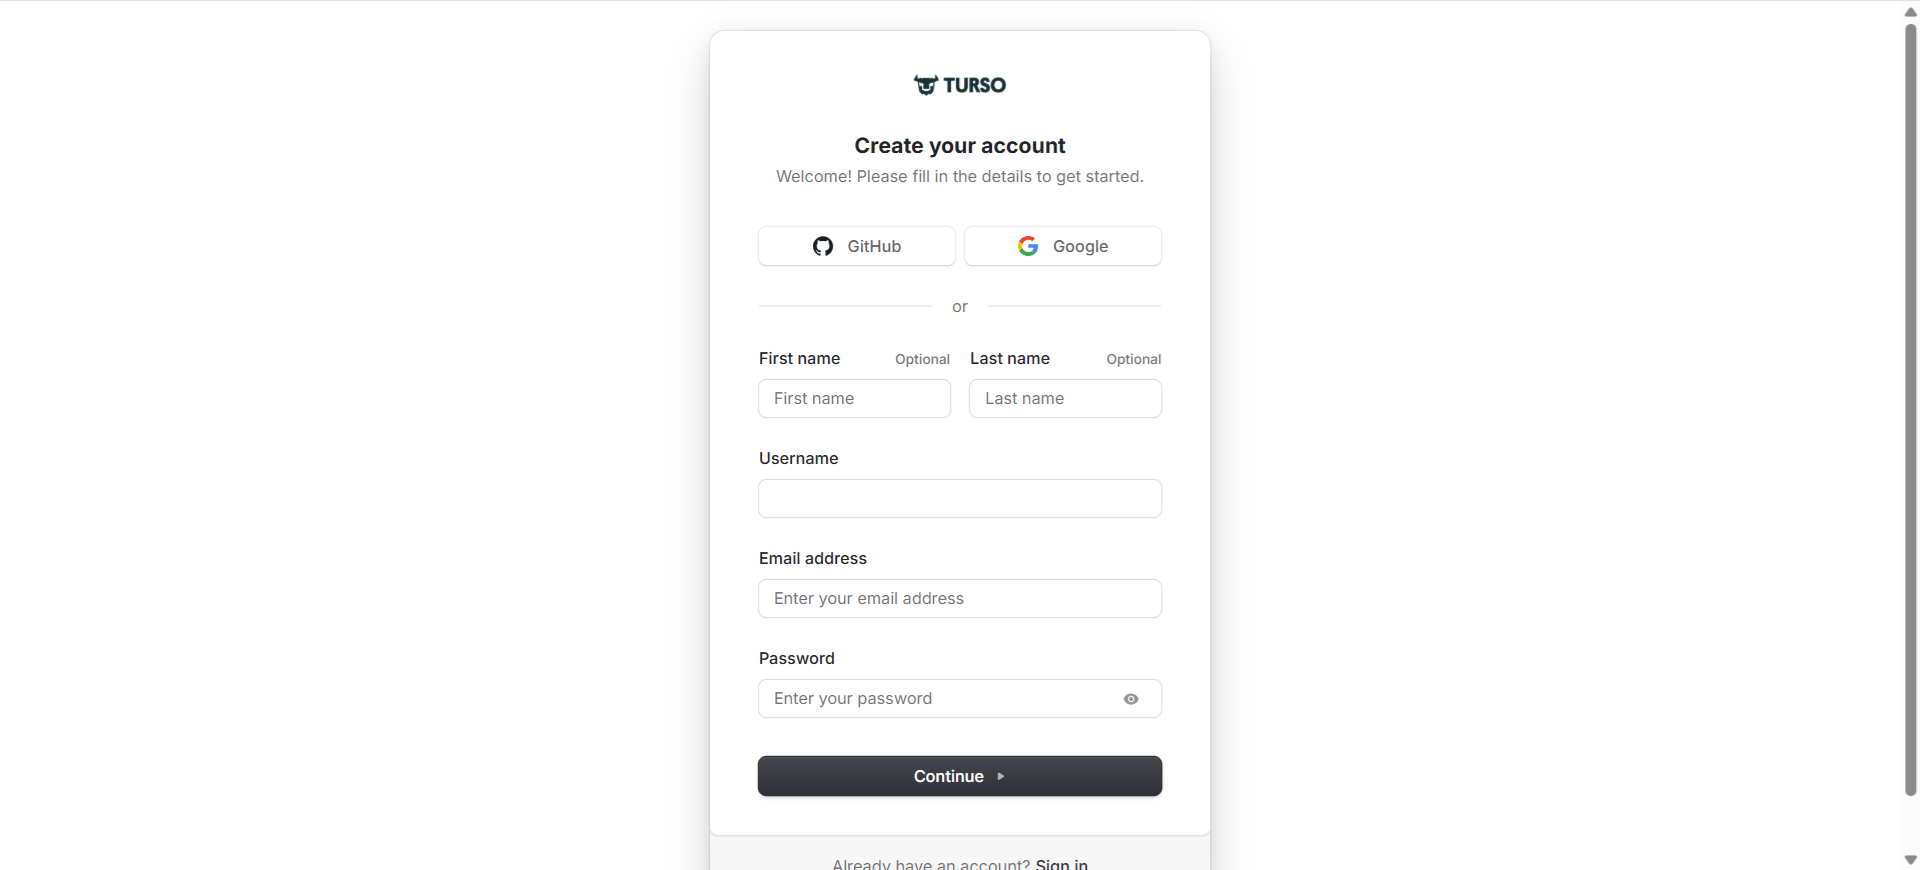Click the scrollbar down arrow
The image size is (1920, 870).
(x=1910, y=860)
